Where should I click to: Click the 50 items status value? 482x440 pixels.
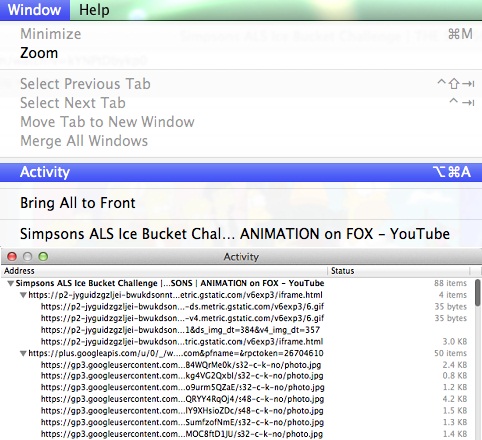[450, 353]
